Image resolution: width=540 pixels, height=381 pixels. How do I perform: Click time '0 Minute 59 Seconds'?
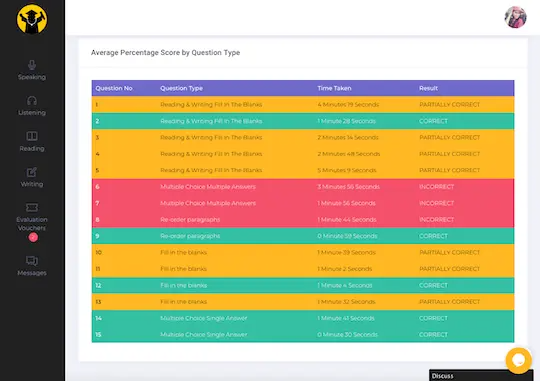point(347,236)
